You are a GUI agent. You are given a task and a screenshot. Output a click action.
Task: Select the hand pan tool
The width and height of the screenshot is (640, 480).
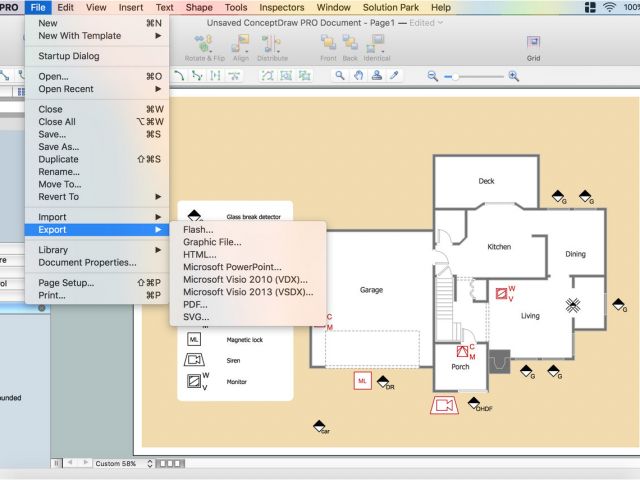(x=358, y=76)
